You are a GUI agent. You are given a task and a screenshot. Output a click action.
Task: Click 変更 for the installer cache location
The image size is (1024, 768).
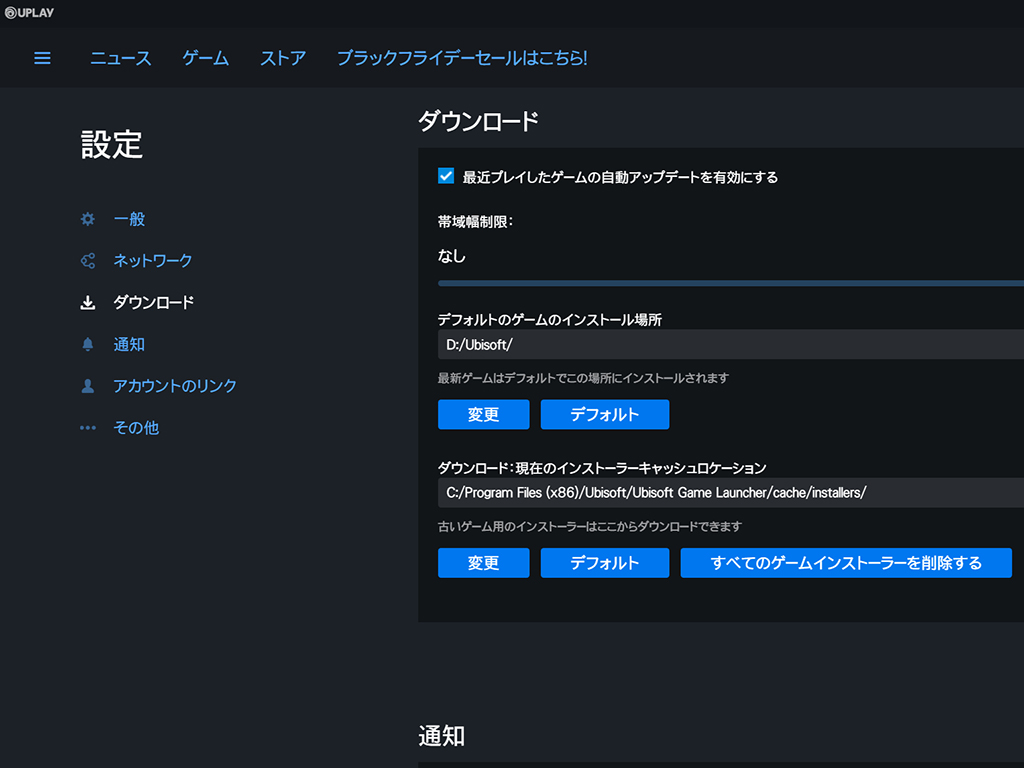[x=483, y=563]
